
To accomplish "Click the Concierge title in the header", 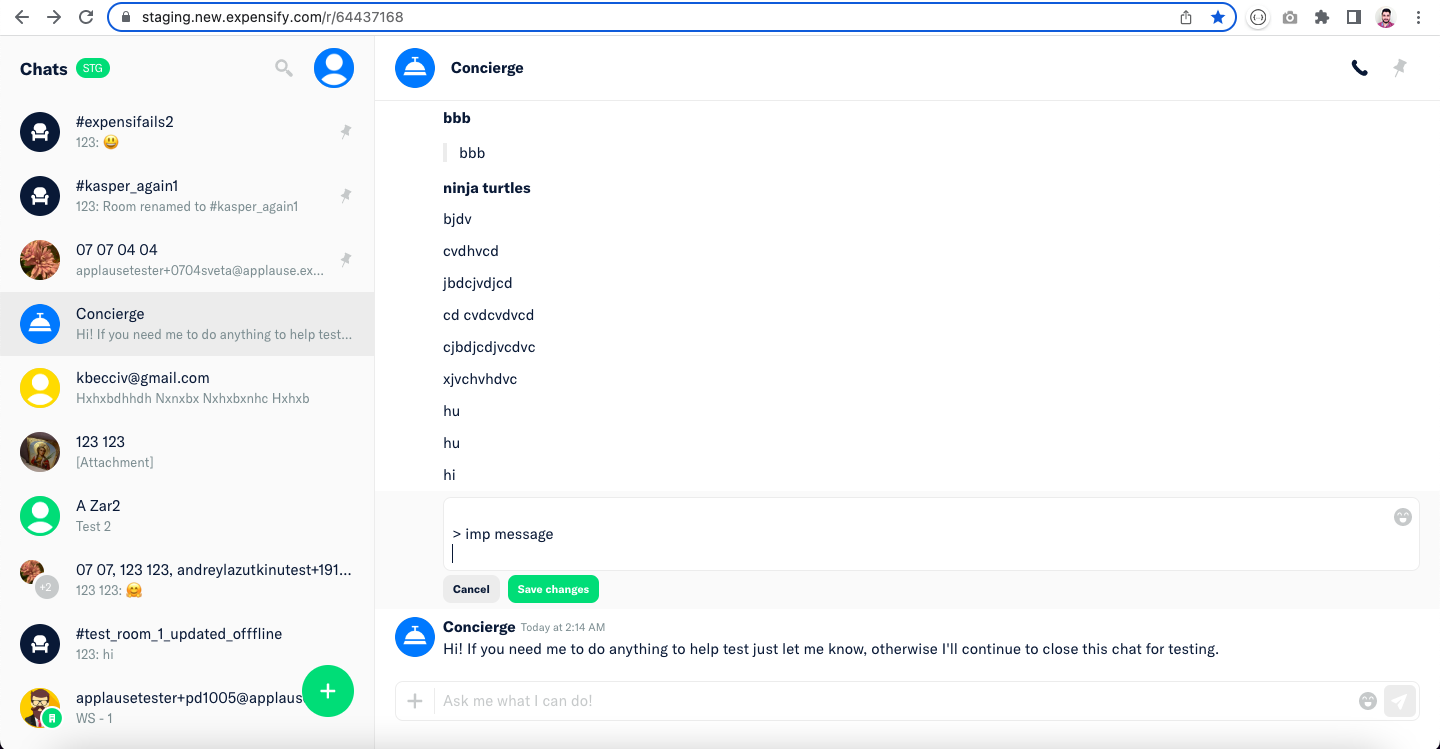I will tap(487, 68).
